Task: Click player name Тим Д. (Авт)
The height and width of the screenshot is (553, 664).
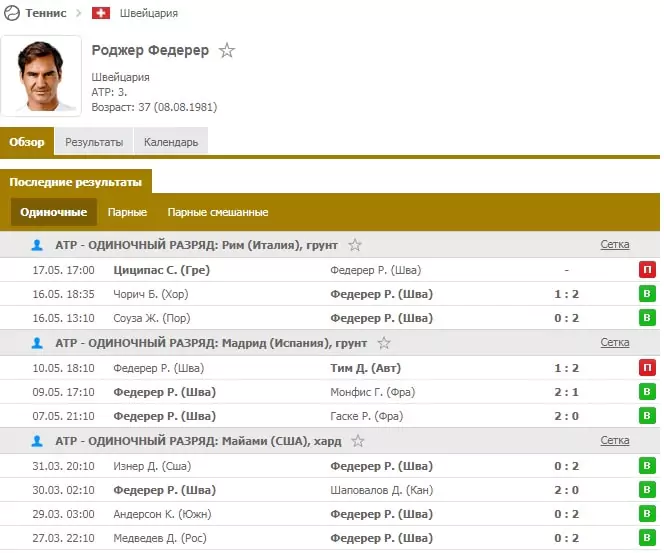Action: [x=365, y=368]
